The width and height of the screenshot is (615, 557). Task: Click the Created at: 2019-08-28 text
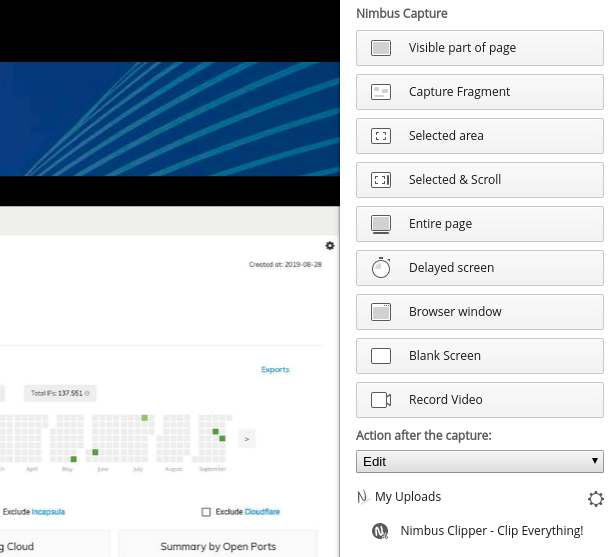click(285, 264)
